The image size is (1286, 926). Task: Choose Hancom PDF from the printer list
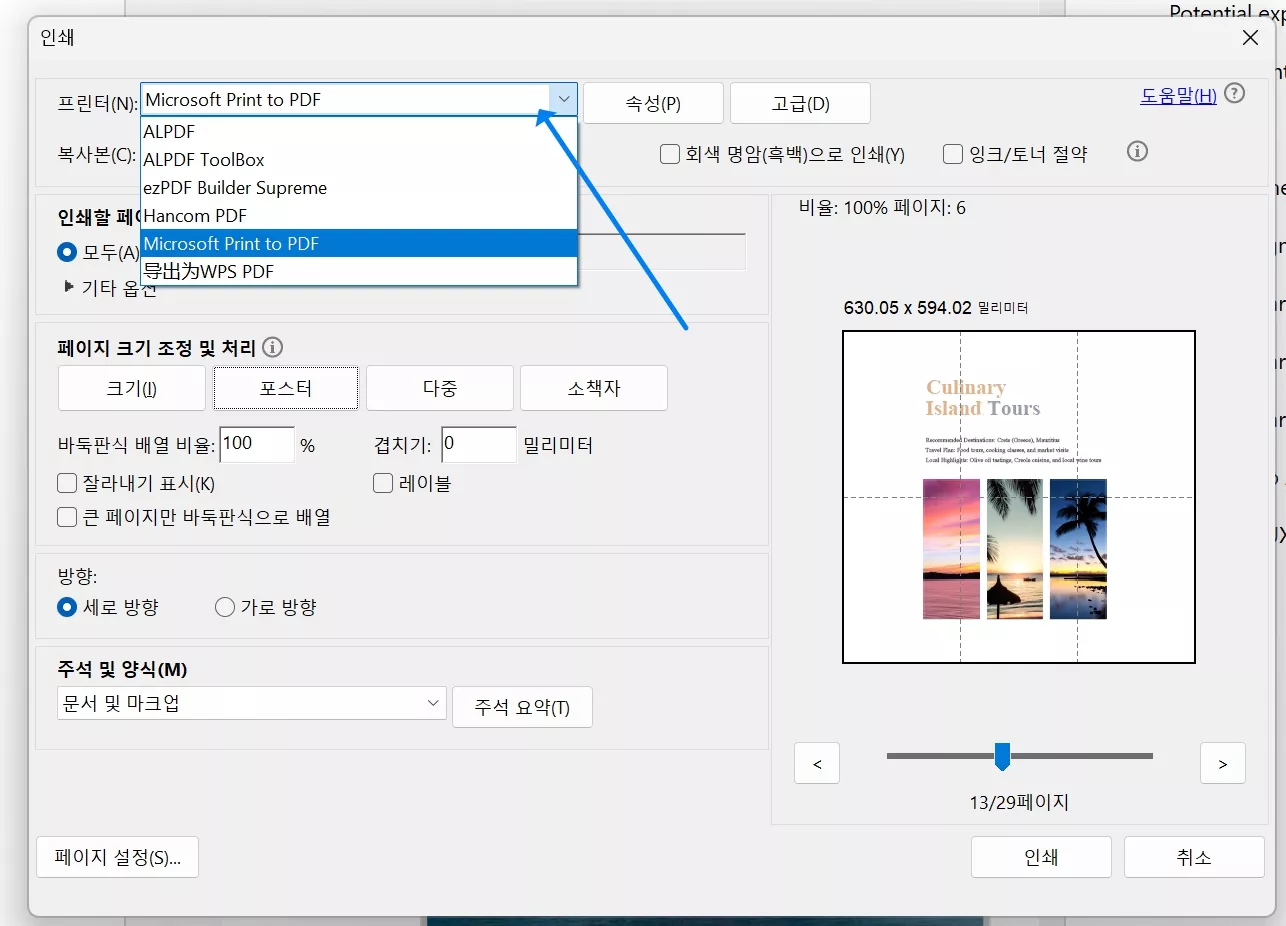point(196,215)
